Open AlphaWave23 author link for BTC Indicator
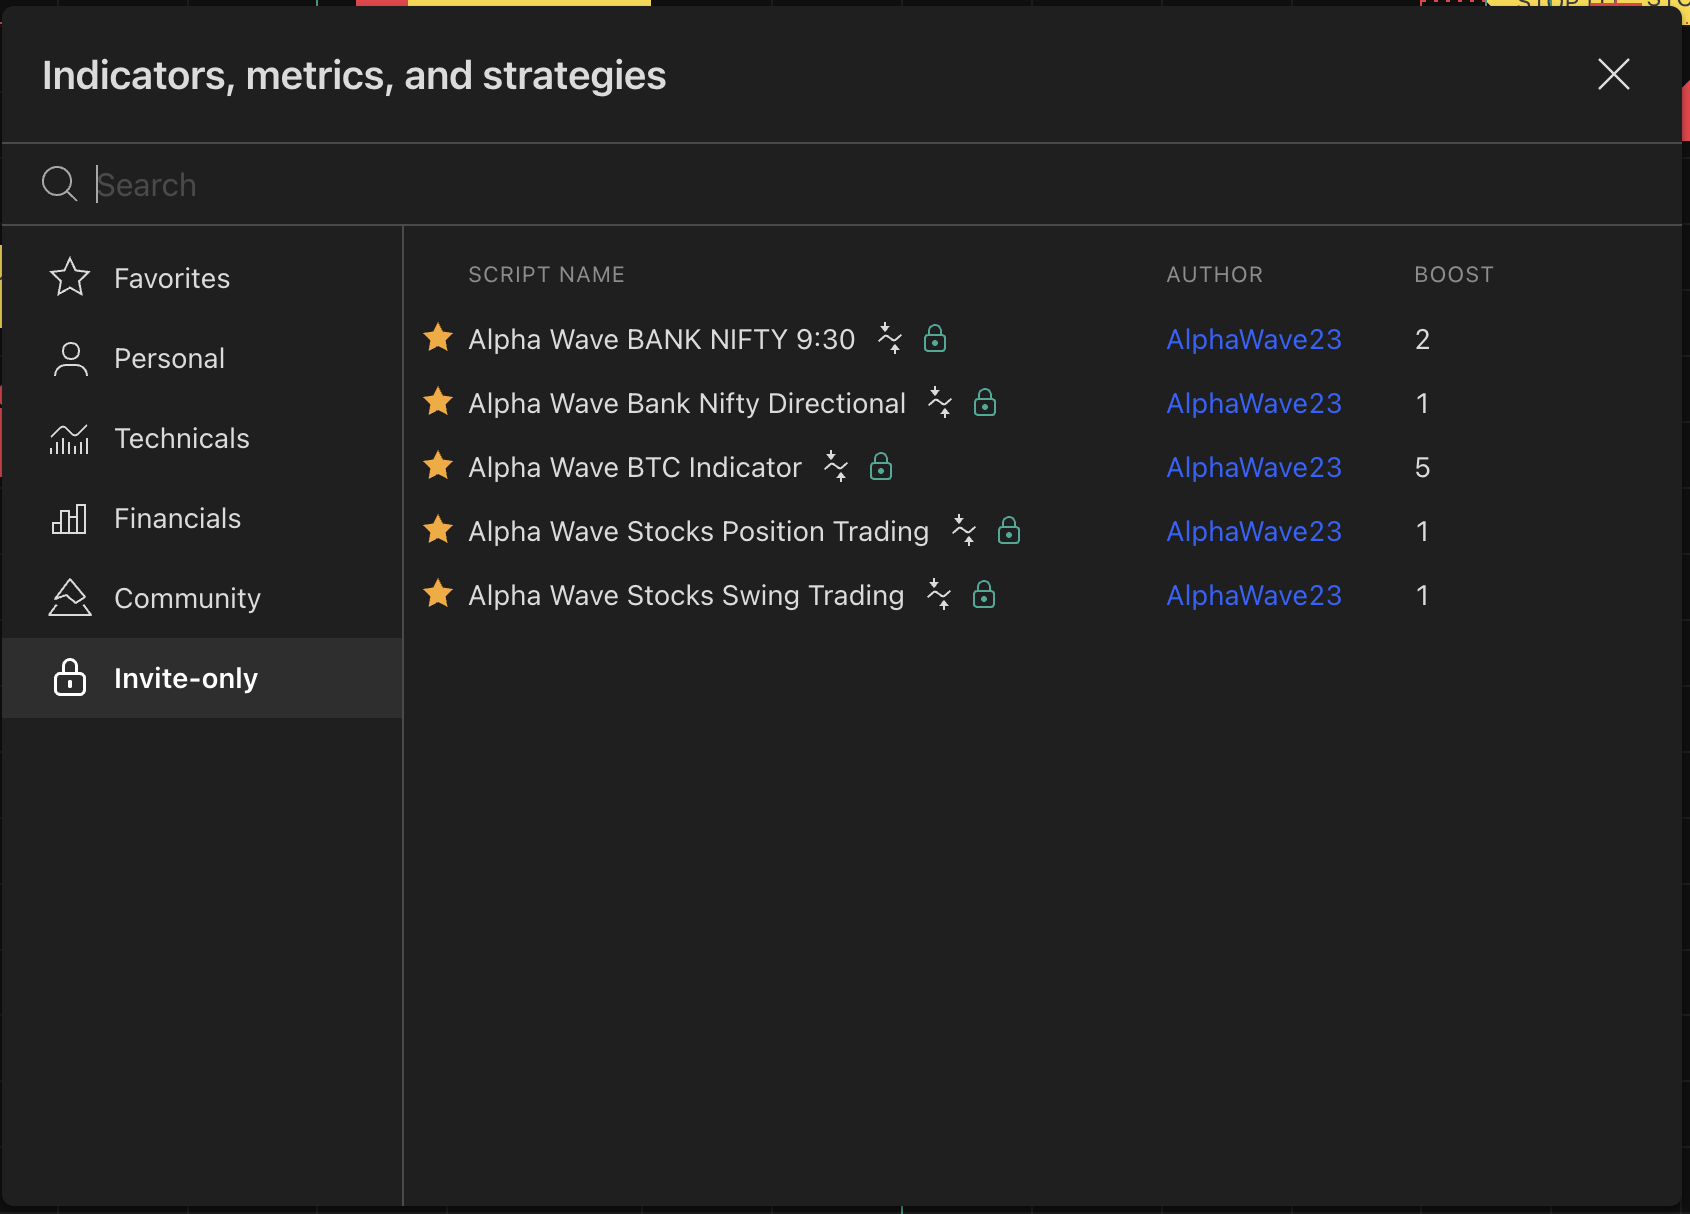The height and width of the screenshot is (1214, 1690). tap(1253, 467)
